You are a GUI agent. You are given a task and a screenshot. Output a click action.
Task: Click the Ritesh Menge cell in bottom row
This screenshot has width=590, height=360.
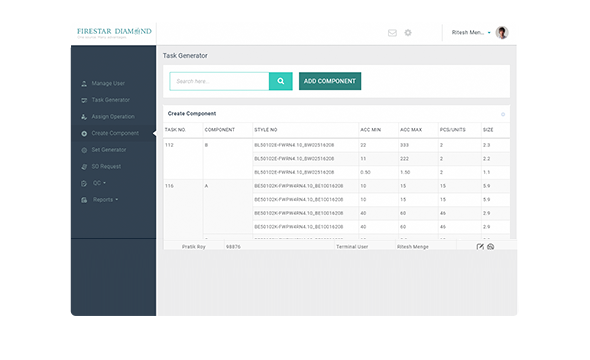(413, 247)
